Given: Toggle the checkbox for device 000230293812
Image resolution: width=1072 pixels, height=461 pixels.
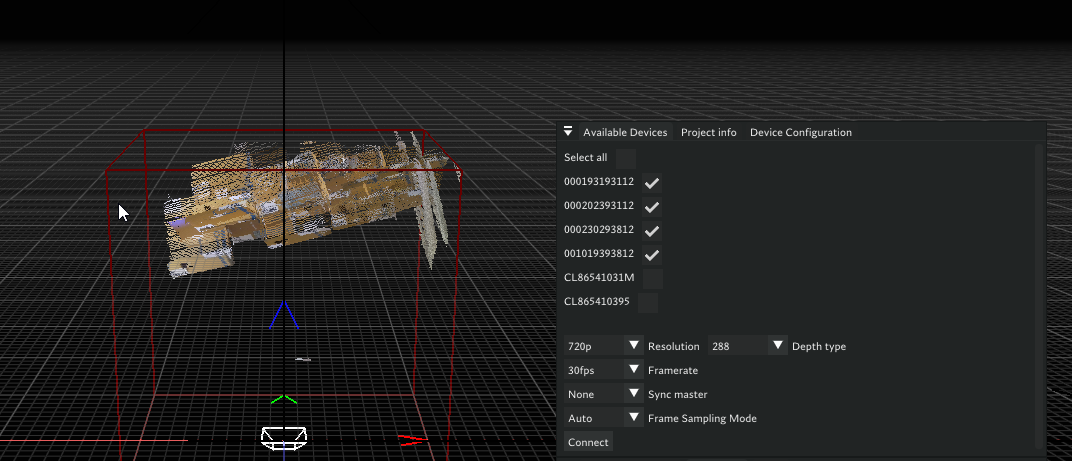Looking at the screenshot, I should coord(651,231).
